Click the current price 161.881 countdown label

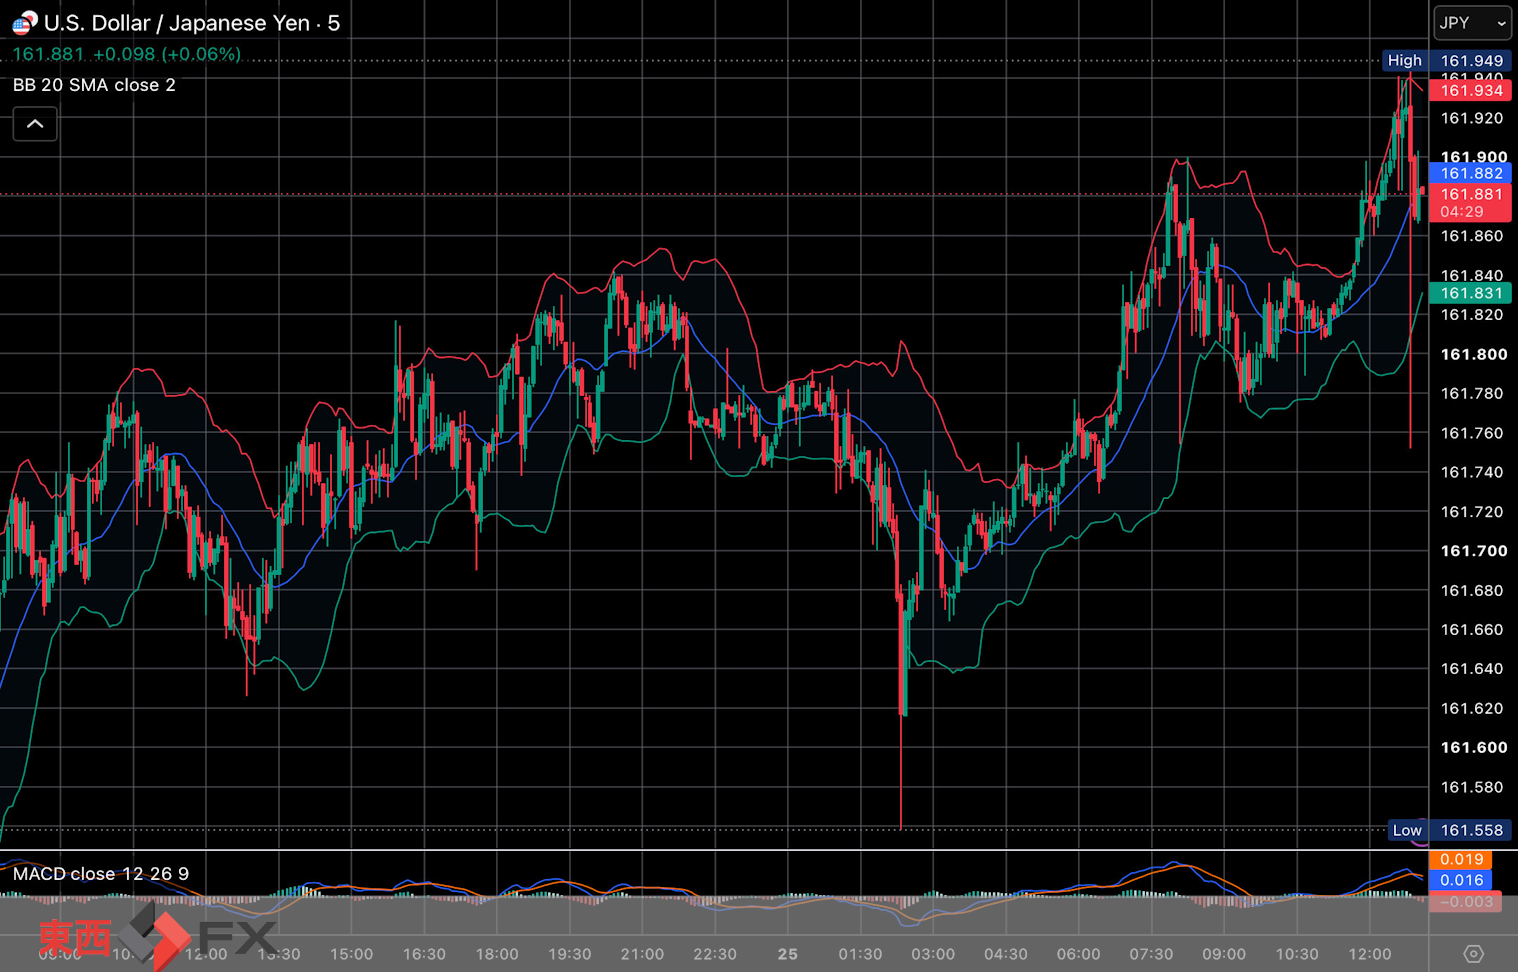(x=1470, y=202)
